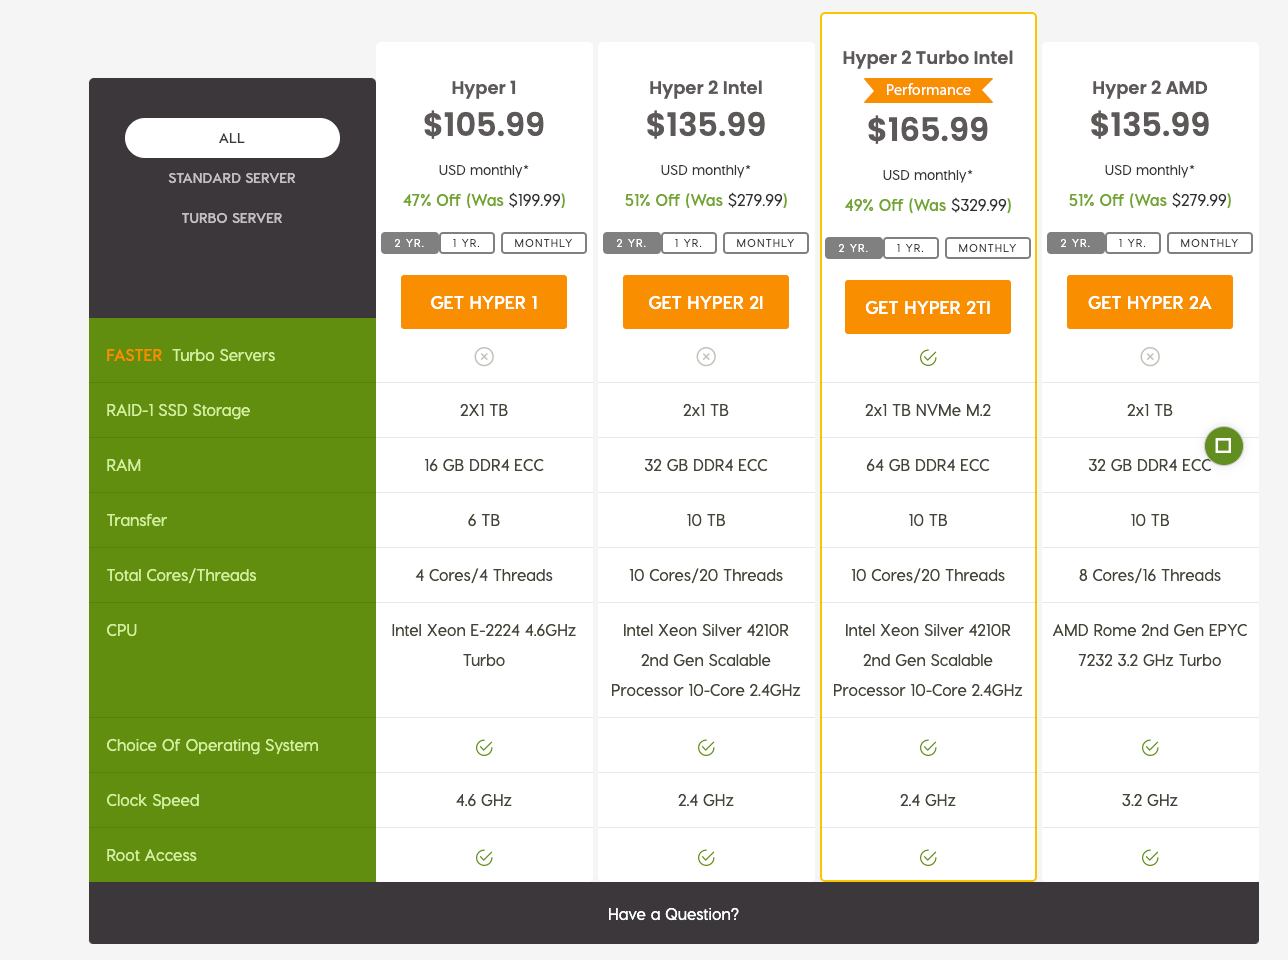Image resolution: width=1288 pixels, height=960 pixels.
Task: Click Hyper 2 AMD Root Access checkmark
Action: coord(1150,857)
